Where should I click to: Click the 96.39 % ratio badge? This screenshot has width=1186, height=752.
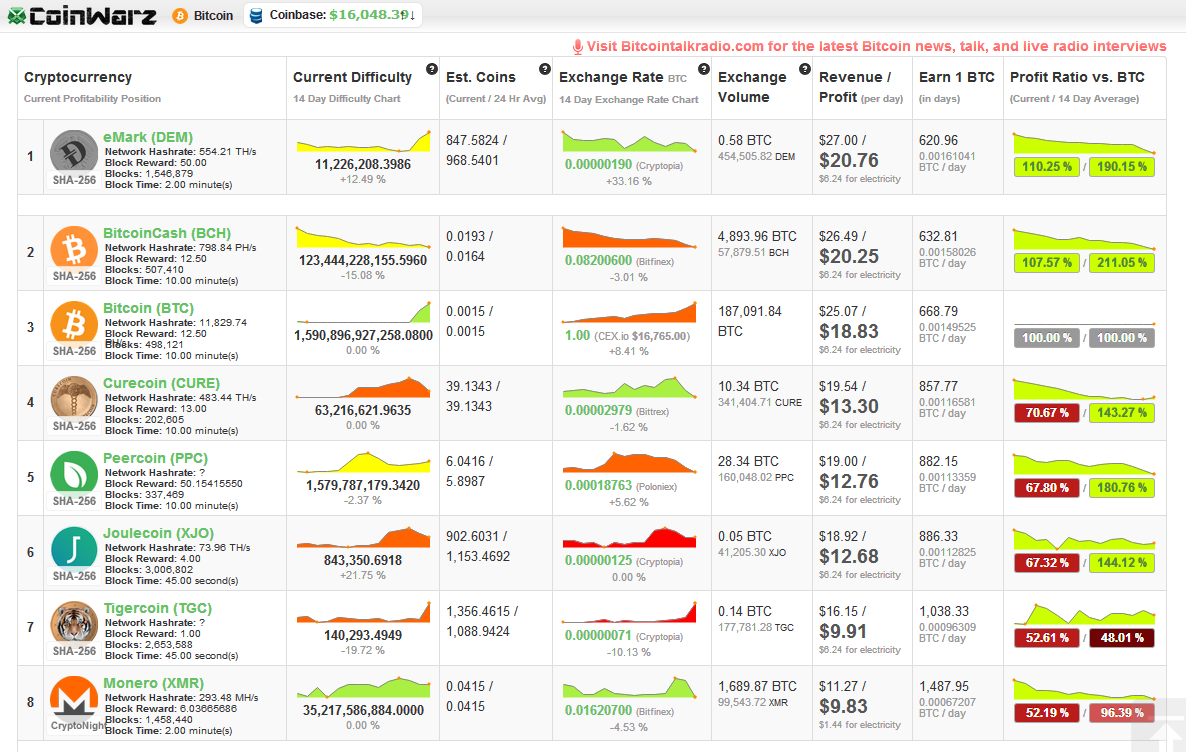coord(1122,713)
